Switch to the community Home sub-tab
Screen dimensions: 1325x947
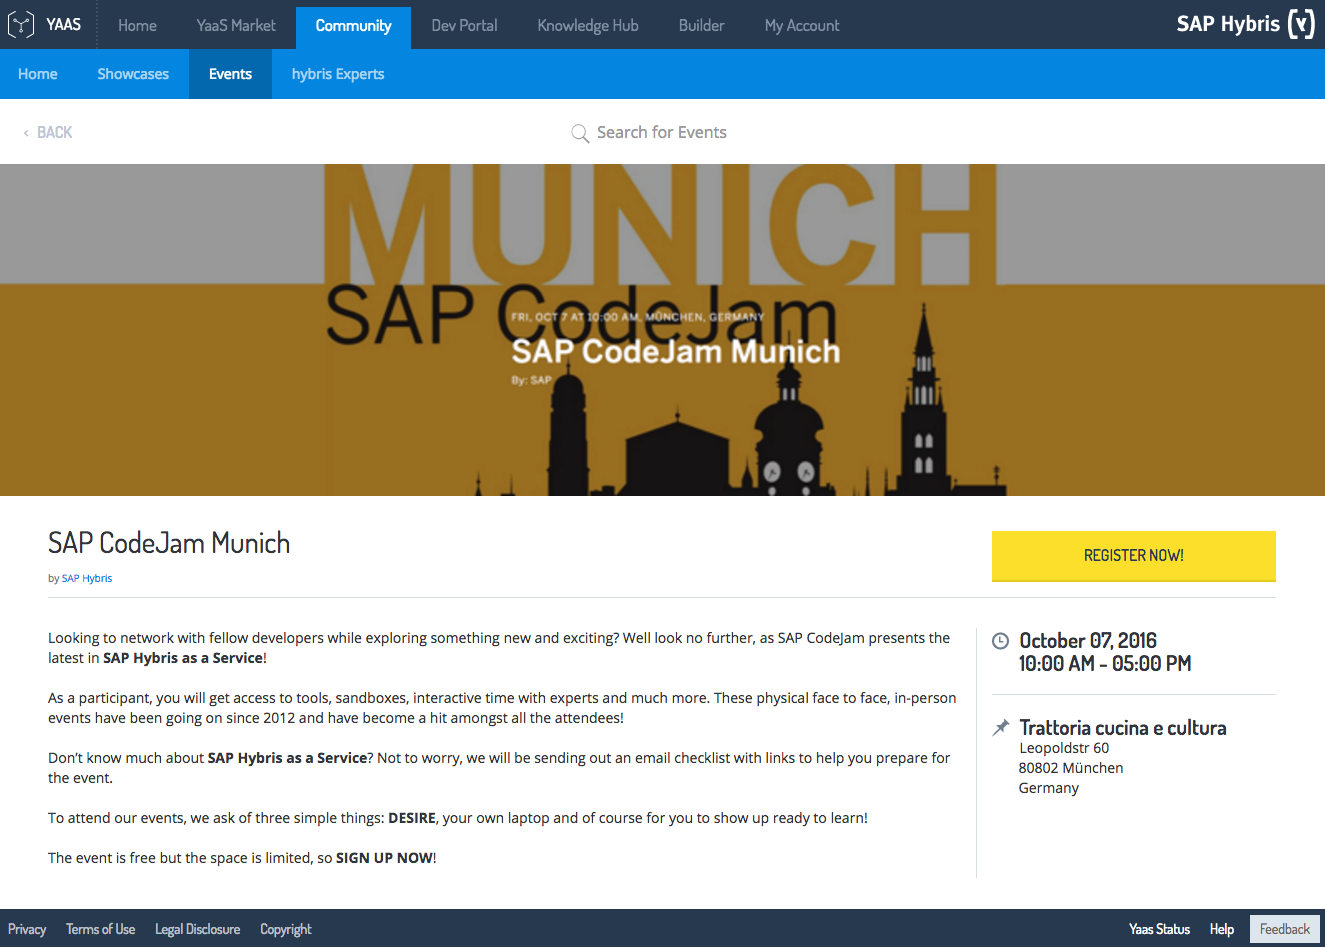(x=38, y=74)
